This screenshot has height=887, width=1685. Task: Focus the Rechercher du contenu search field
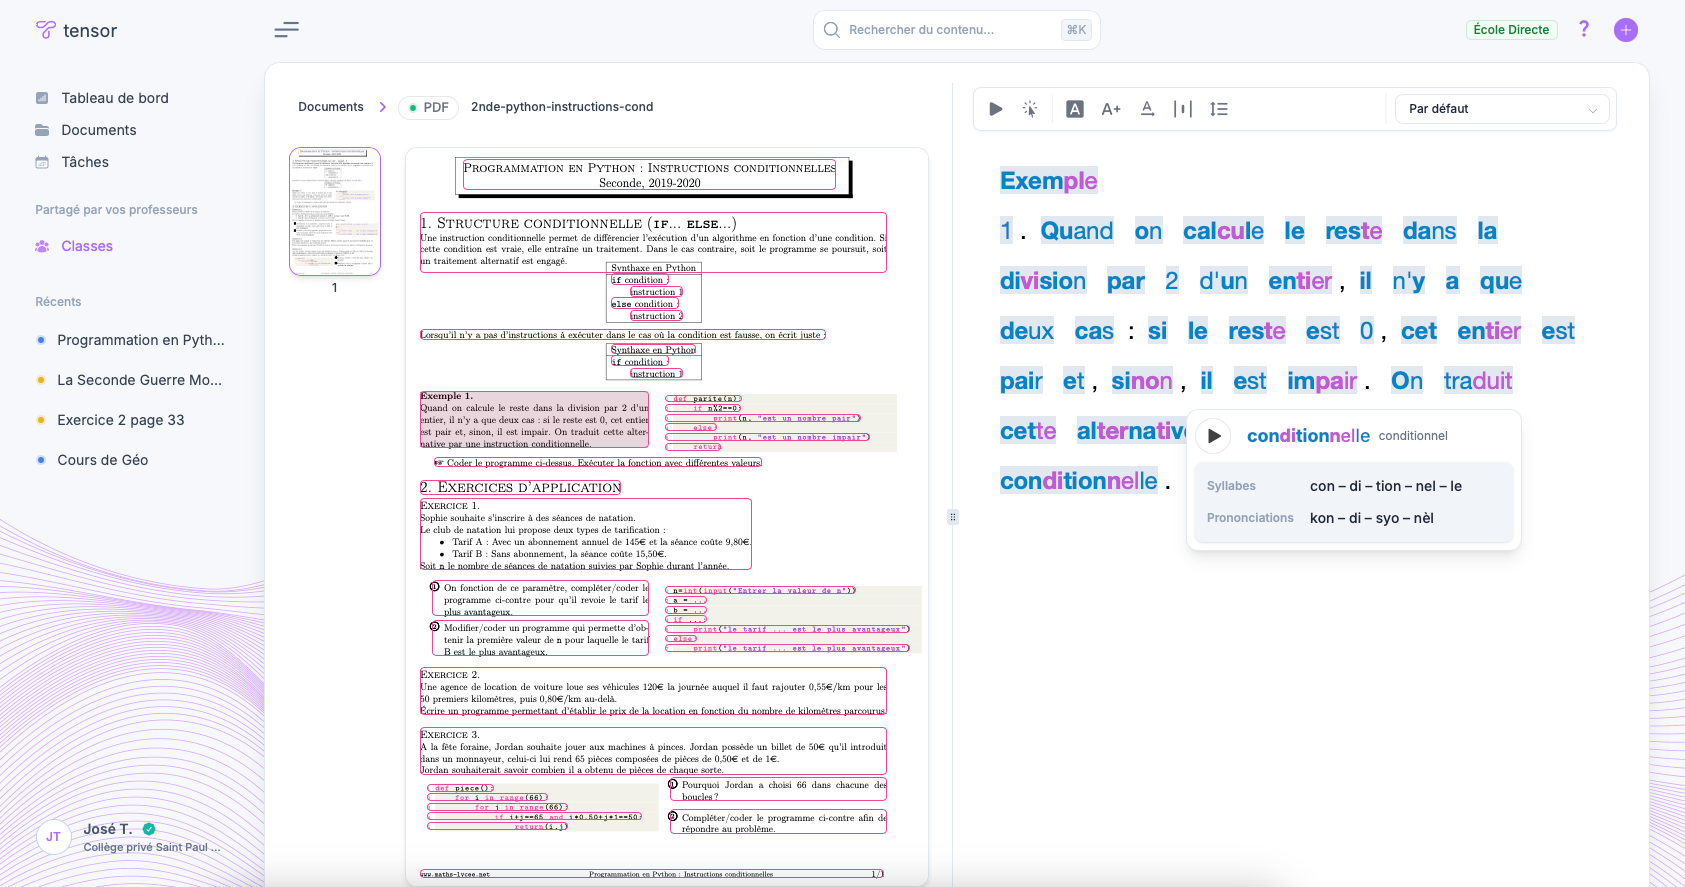(x=956, y=30)
